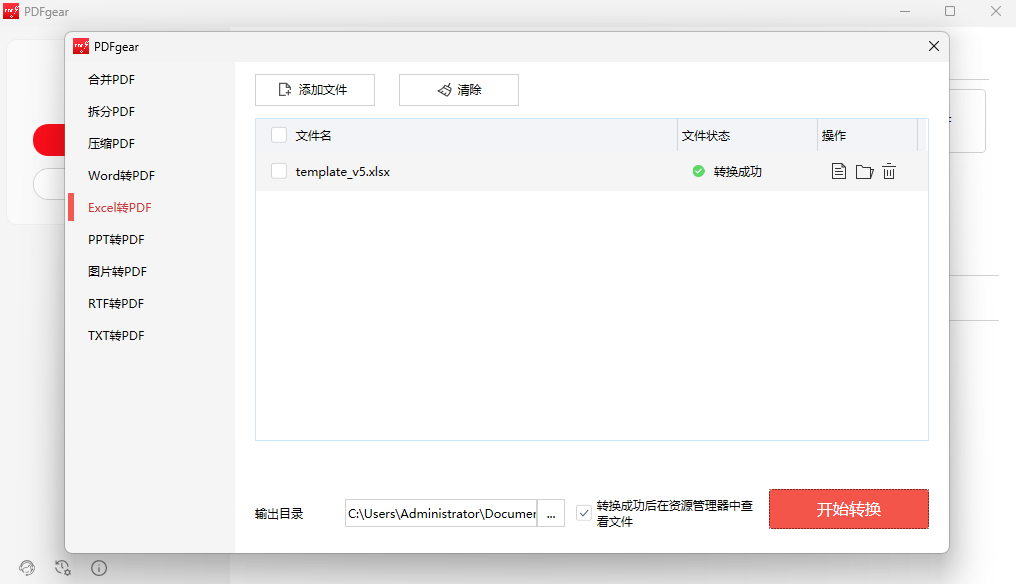This screenshot has width=1016, height=584.
Task: Open converted PDF via document icon
Action: [x=838, y=171]
